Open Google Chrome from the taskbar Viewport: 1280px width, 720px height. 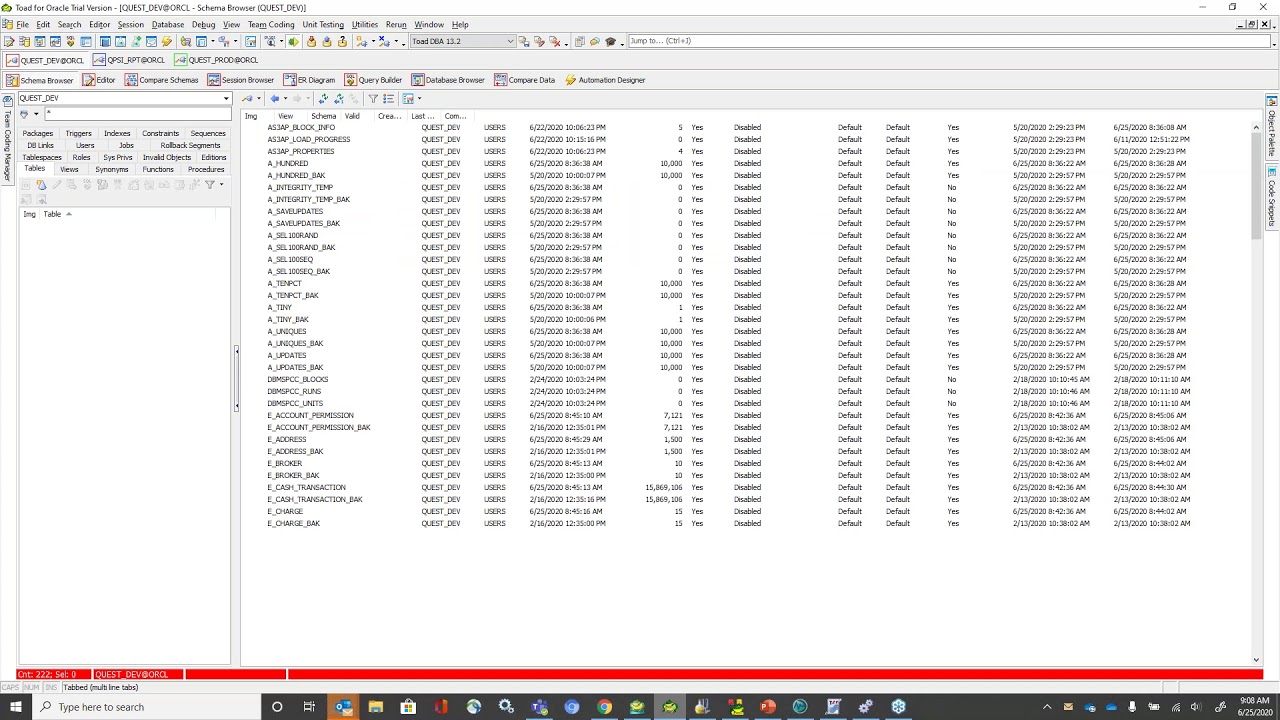coord(604,707)
